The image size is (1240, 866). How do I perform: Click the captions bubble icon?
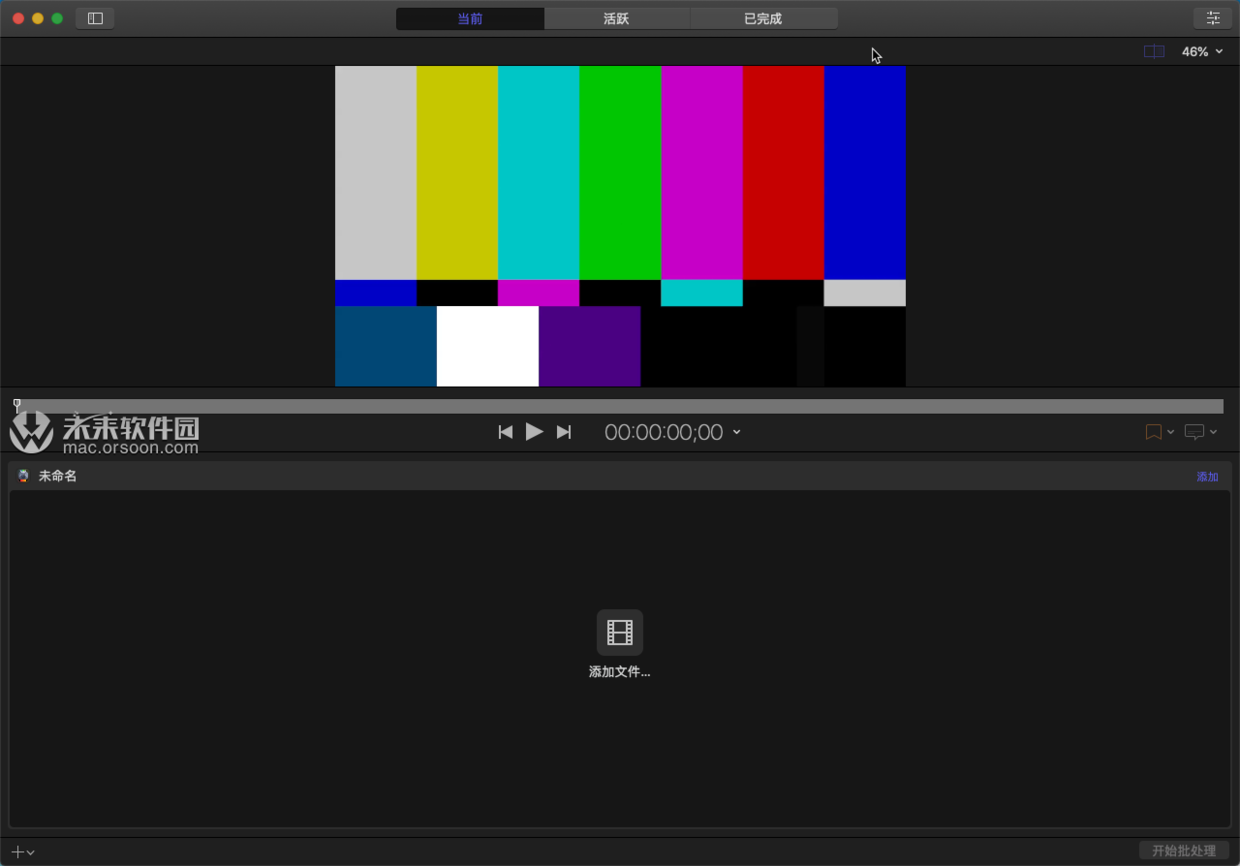click(x=1194, y=432)
